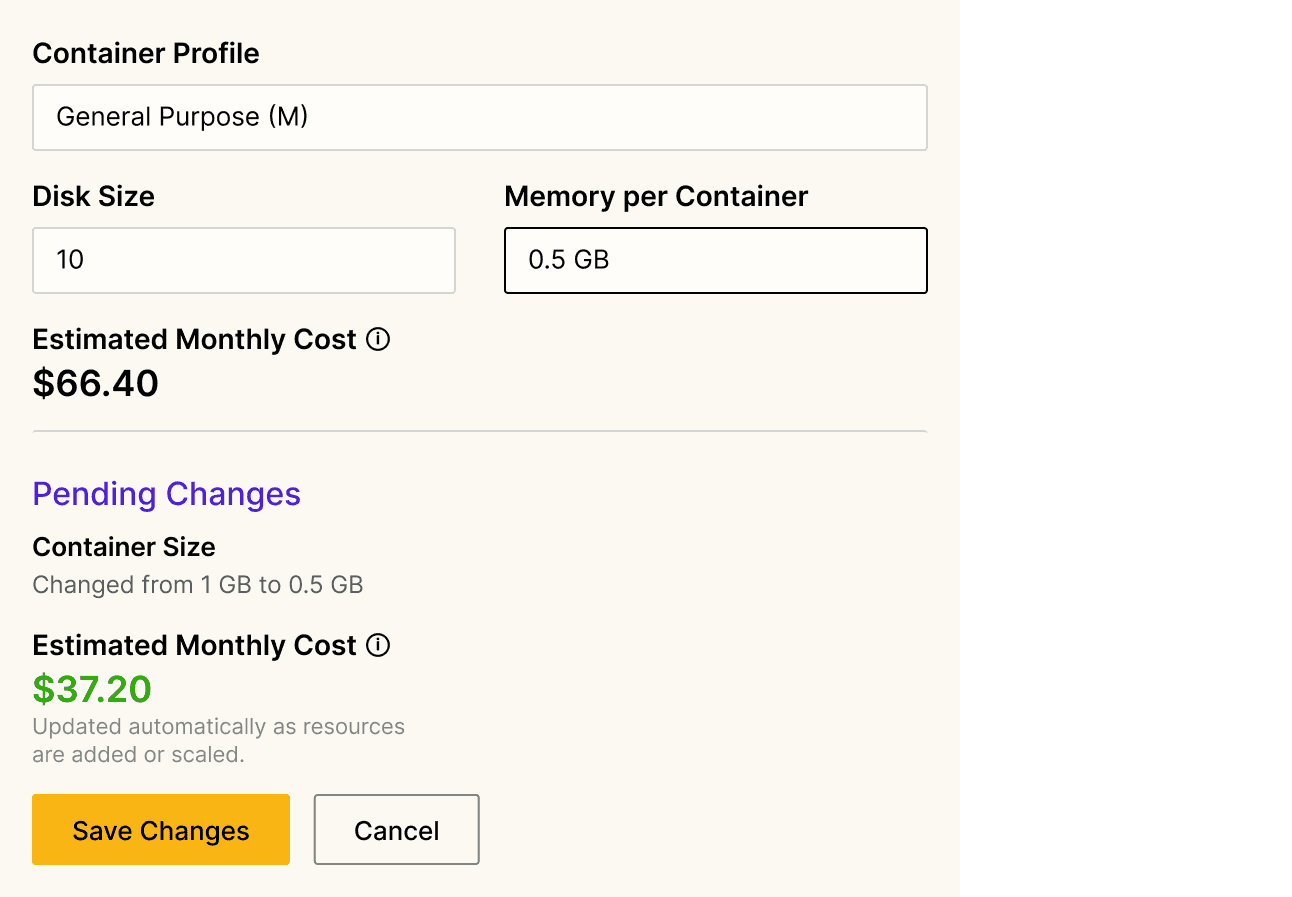Click the 'Changed from 1 GB to 0.5 GB' text

click(197, 585)
